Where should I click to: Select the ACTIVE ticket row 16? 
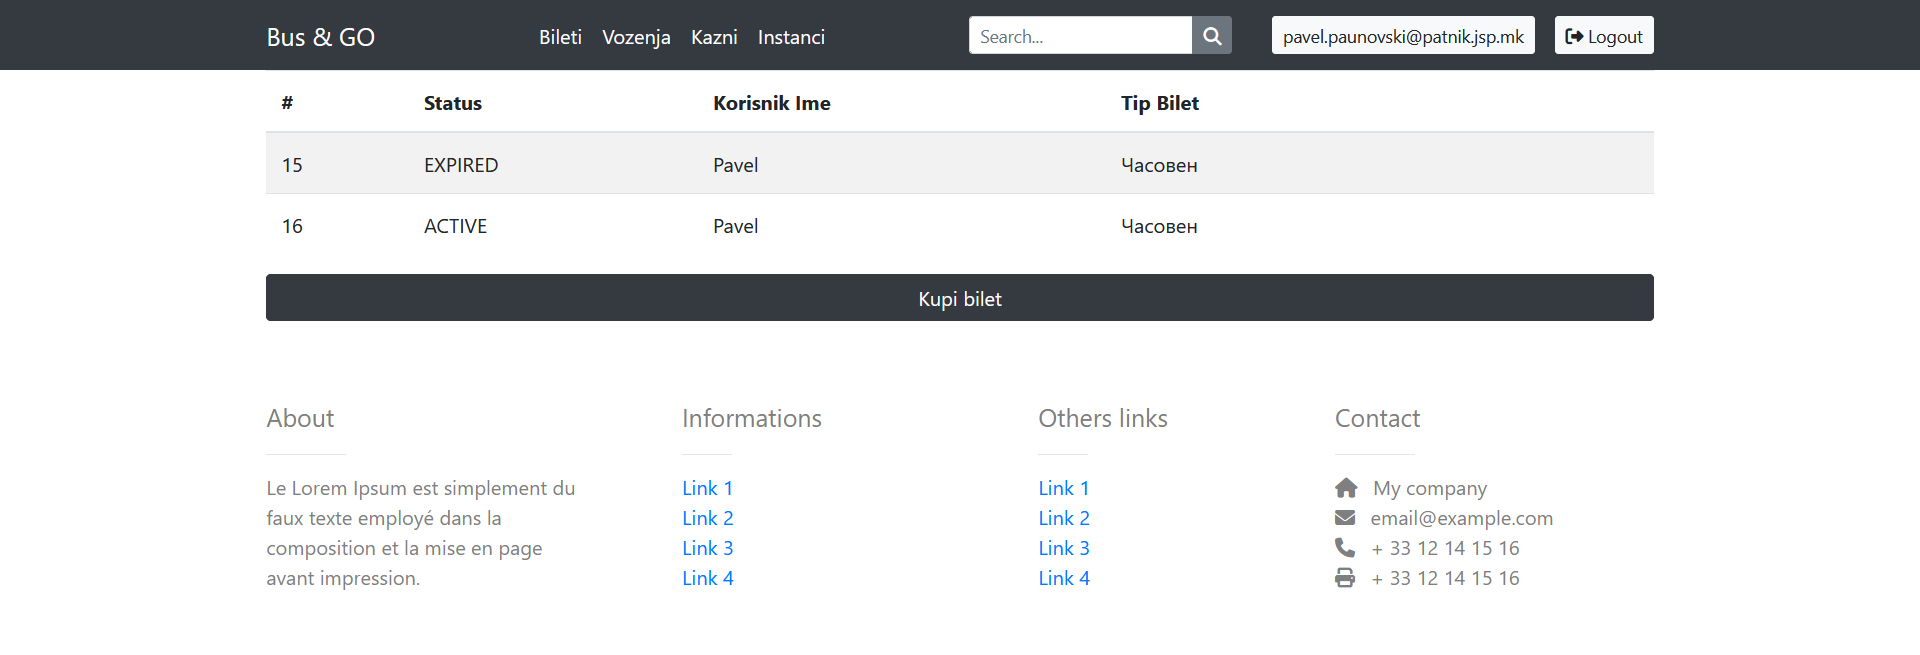point(959,226)
